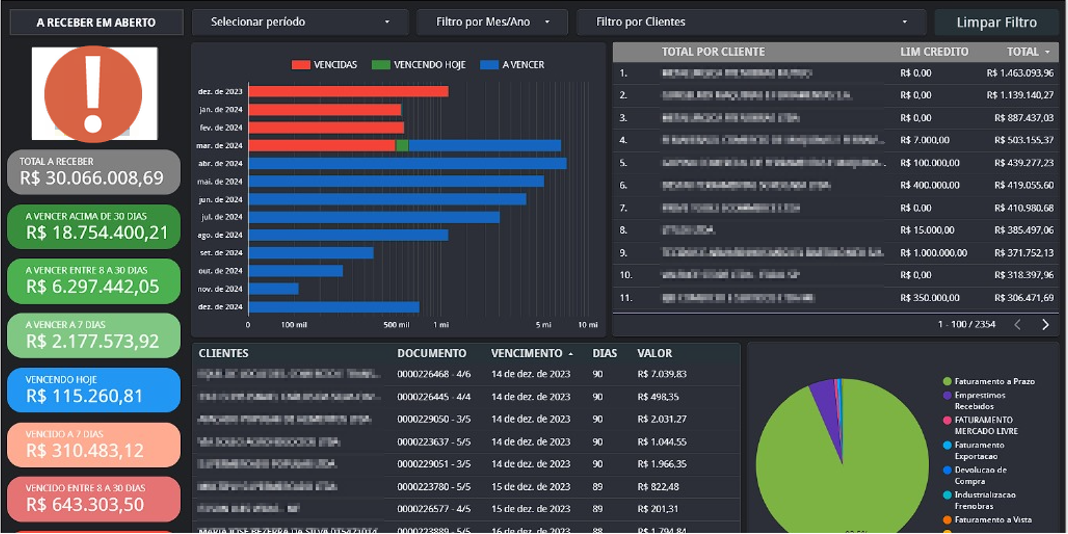Sort by TOTAL column header arrow
This screenshot has width=1068, height=534.
pos(1047,52)
